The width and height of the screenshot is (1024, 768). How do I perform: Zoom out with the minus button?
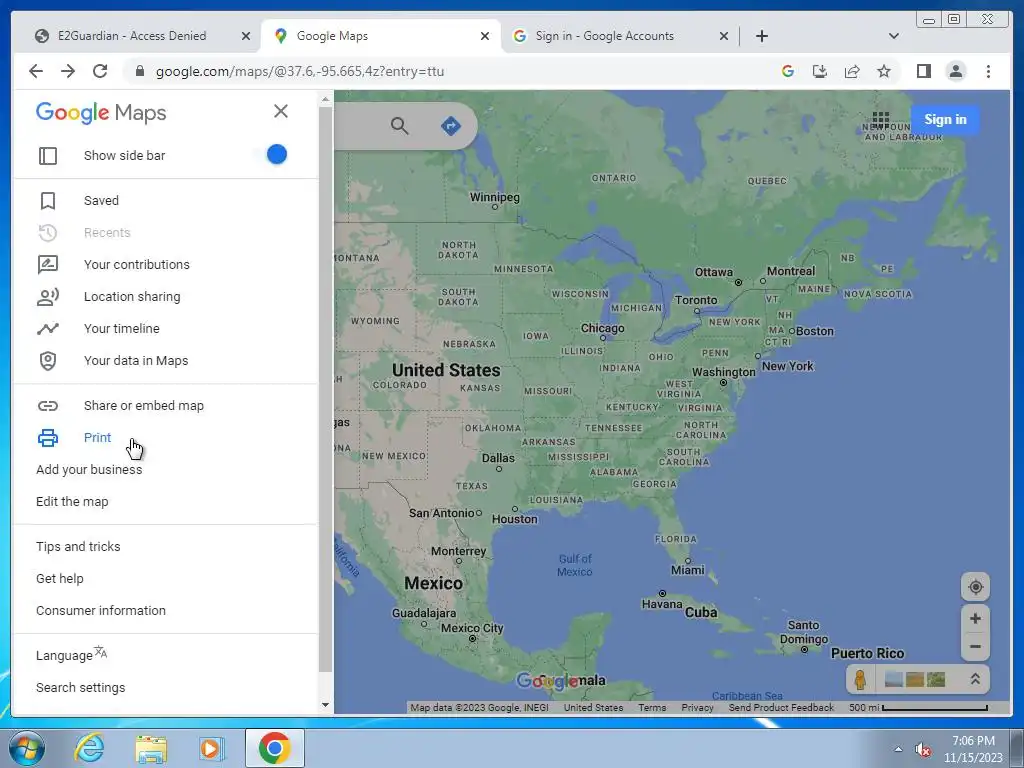click(975, 647)
